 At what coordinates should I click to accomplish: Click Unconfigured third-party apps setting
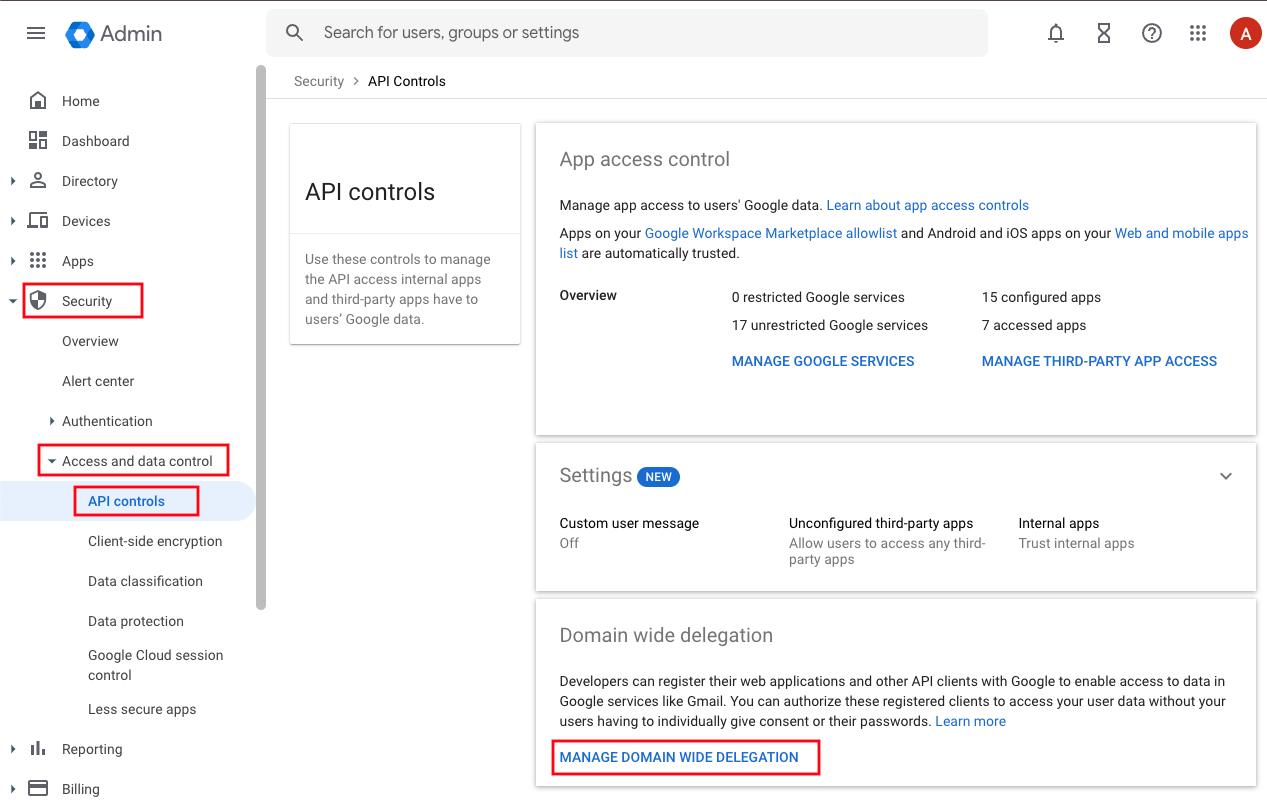pos(888,541)
